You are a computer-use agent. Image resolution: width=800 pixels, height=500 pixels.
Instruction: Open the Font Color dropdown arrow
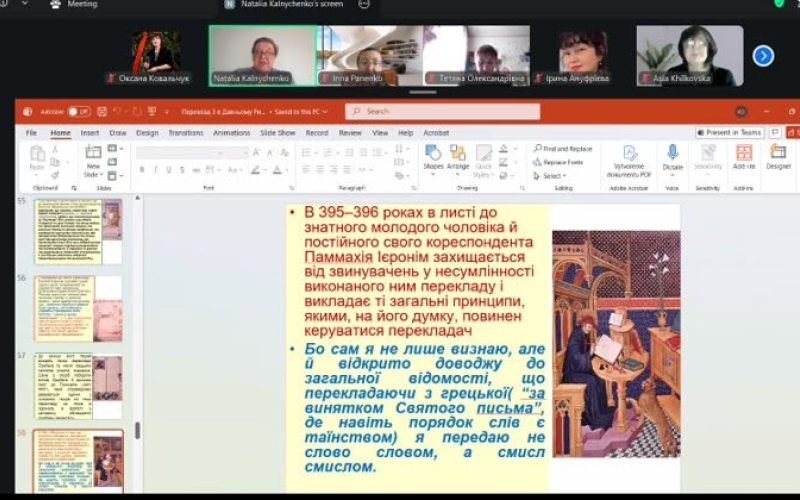coord(287,170)
